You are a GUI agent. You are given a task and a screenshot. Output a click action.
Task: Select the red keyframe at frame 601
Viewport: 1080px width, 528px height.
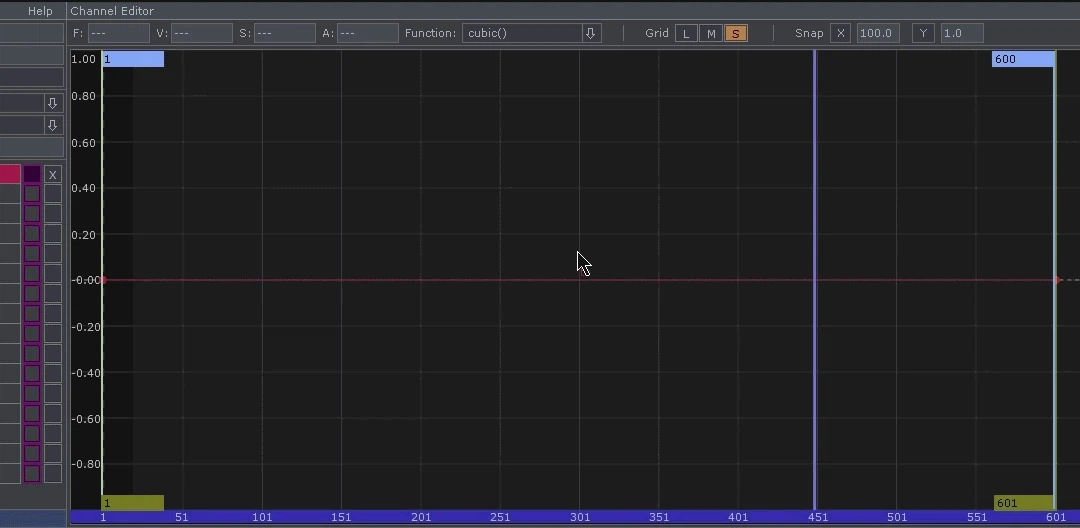pos(1059,280)
